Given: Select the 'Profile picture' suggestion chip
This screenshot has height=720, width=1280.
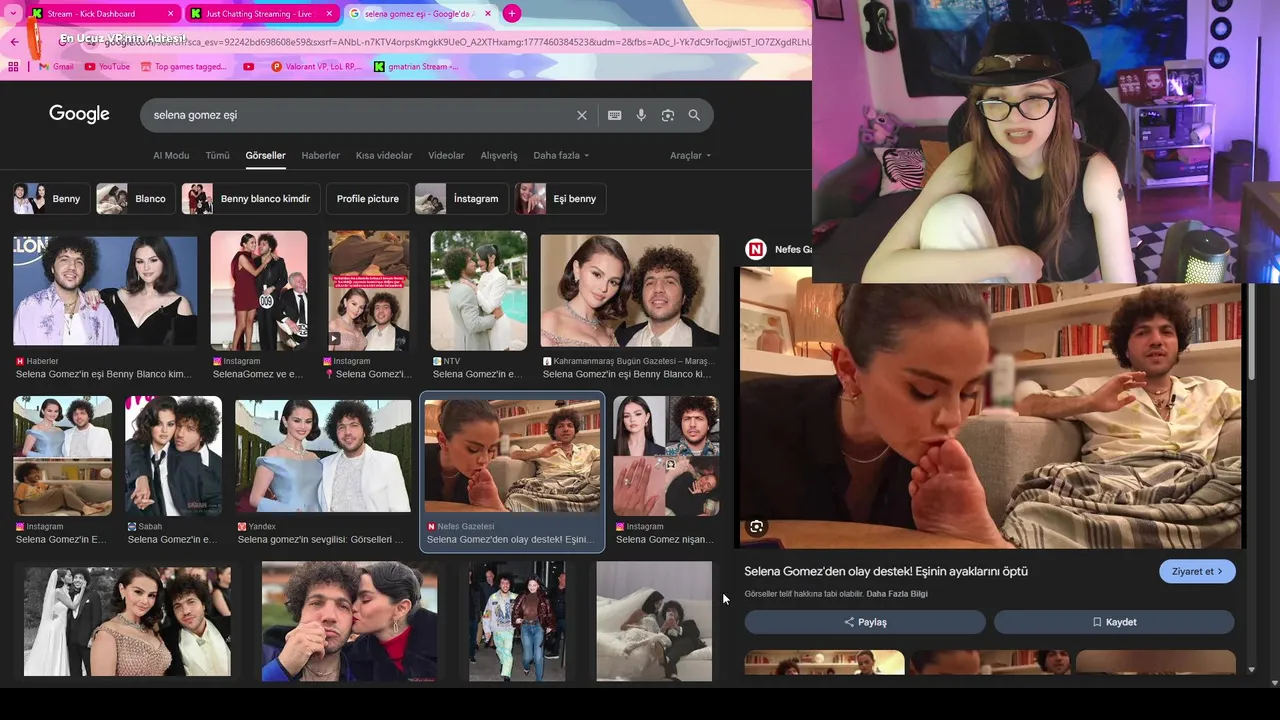Looking at the screenshot, I should coord(367,198).
